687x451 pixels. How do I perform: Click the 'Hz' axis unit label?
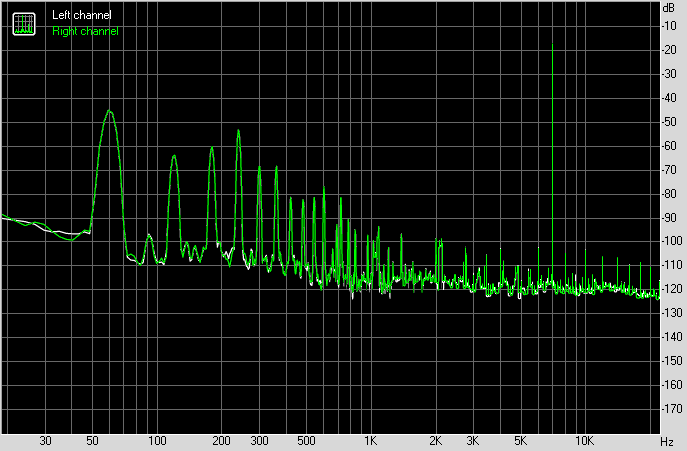tap(666, 441)
